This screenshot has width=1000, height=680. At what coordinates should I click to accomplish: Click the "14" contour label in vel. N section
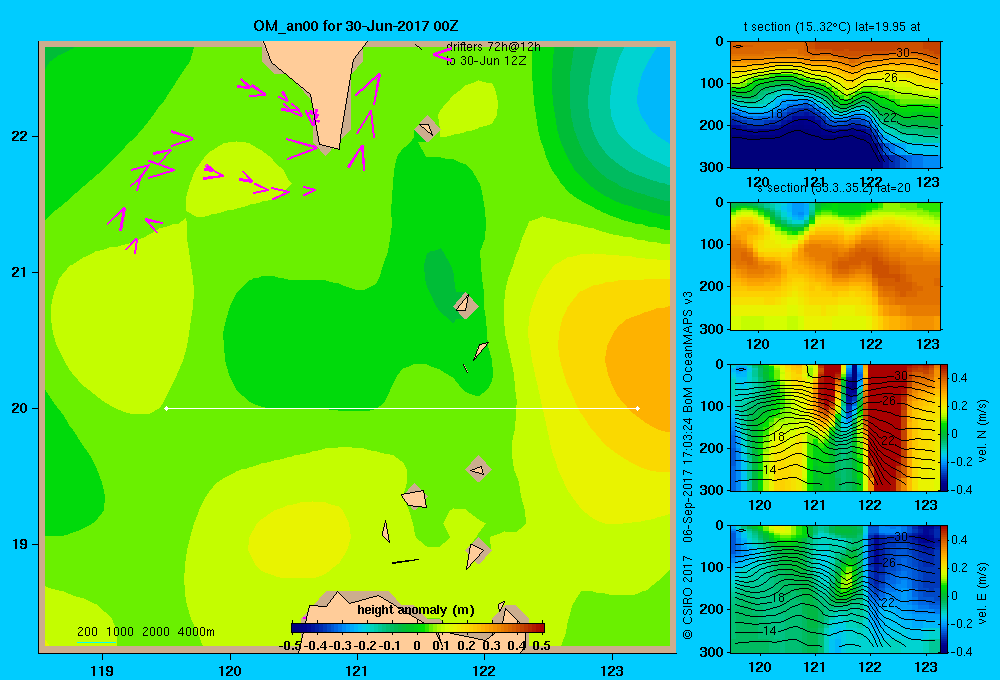(770, 469)
